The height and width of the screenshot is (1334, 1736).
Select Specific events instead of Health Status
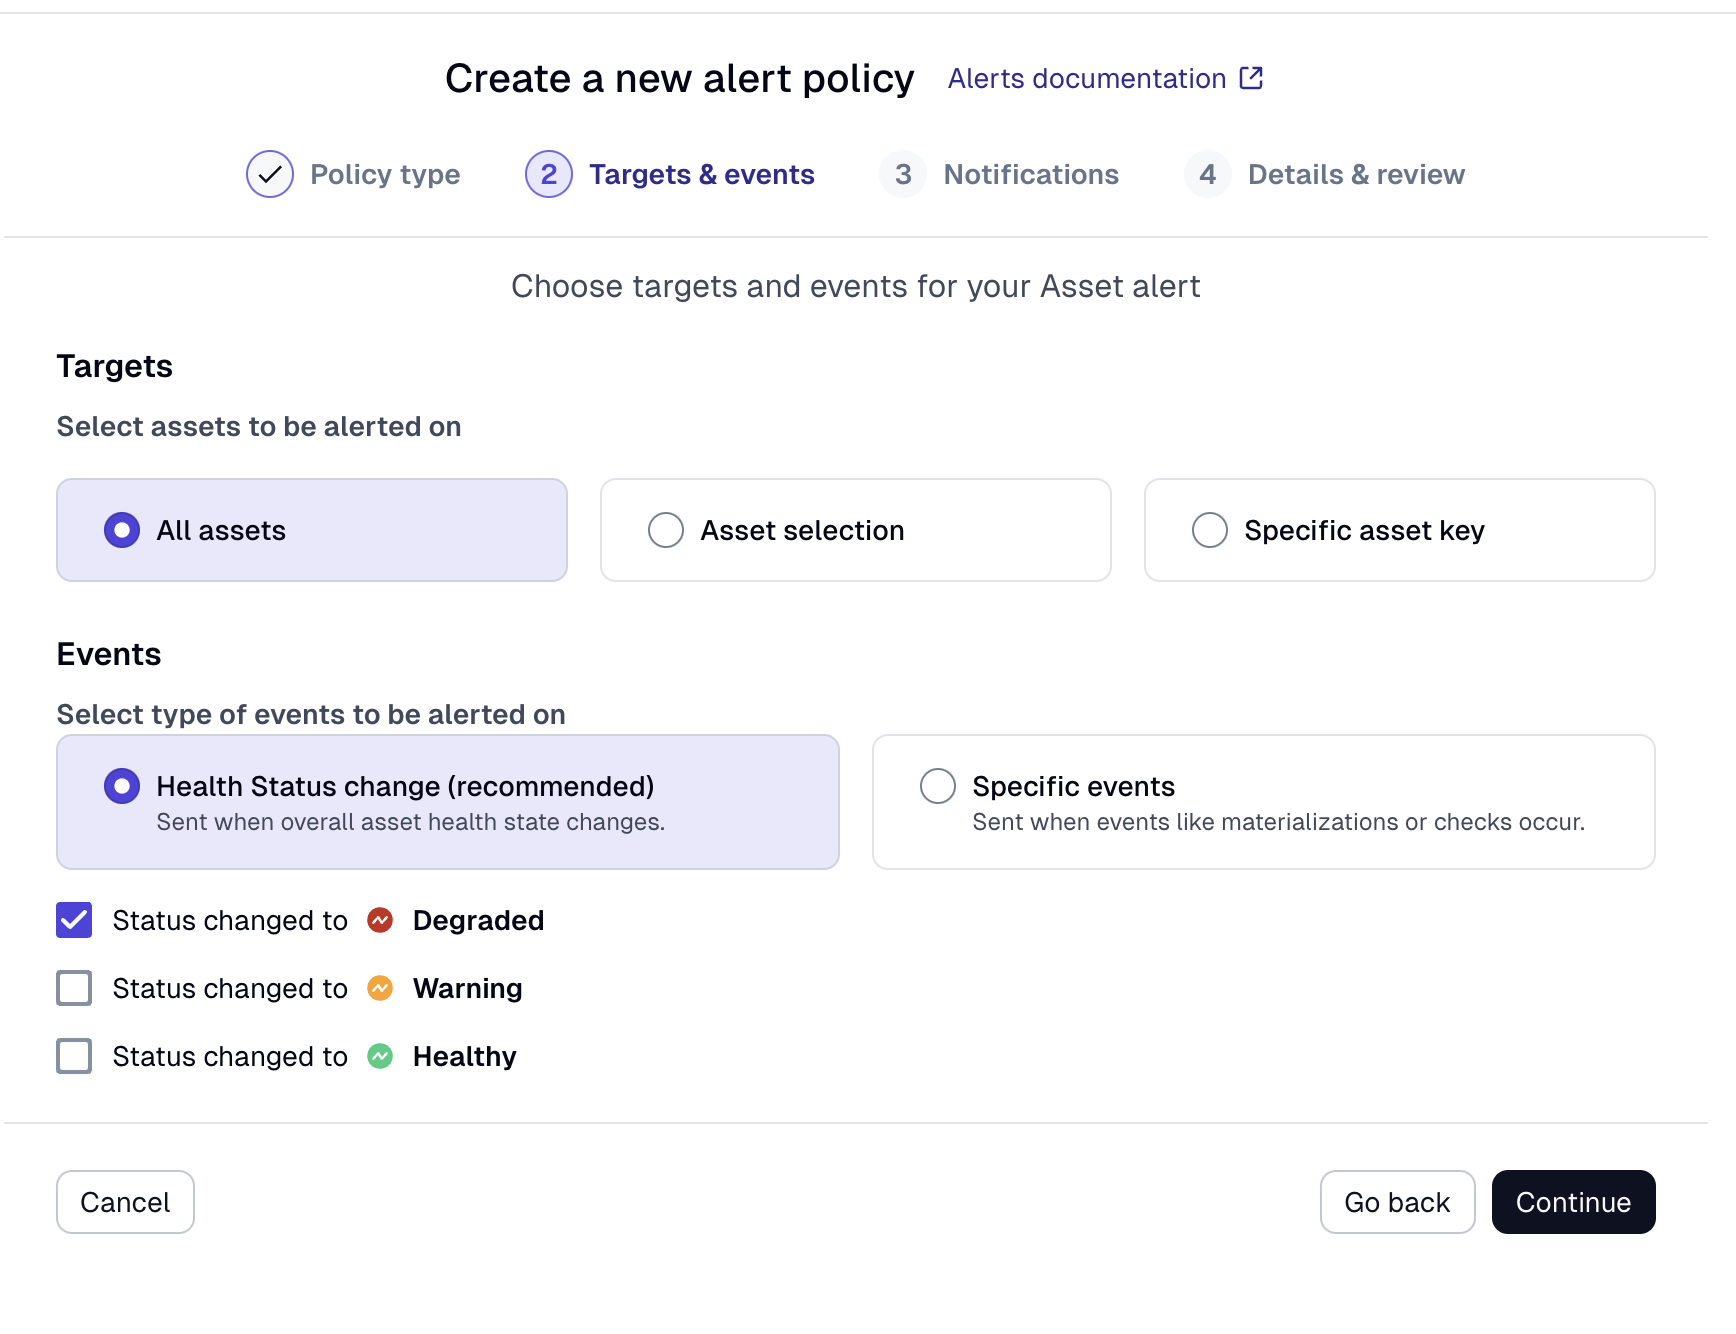coord(938,786)
